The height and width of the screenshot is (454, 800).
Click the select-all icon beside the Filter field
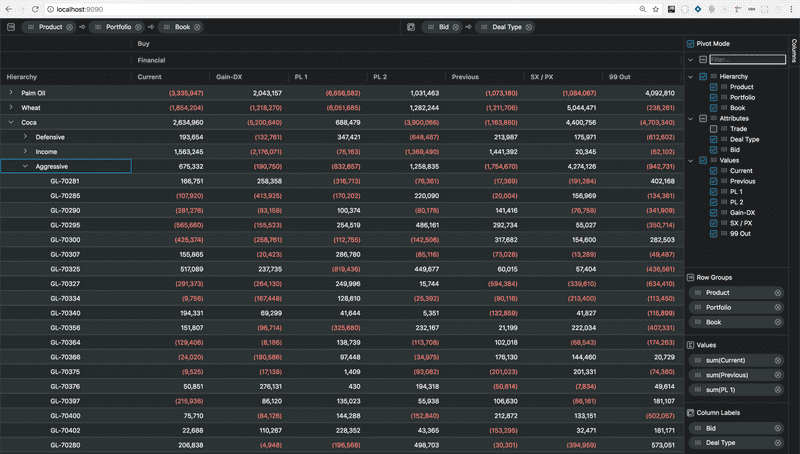coord(703,60)
